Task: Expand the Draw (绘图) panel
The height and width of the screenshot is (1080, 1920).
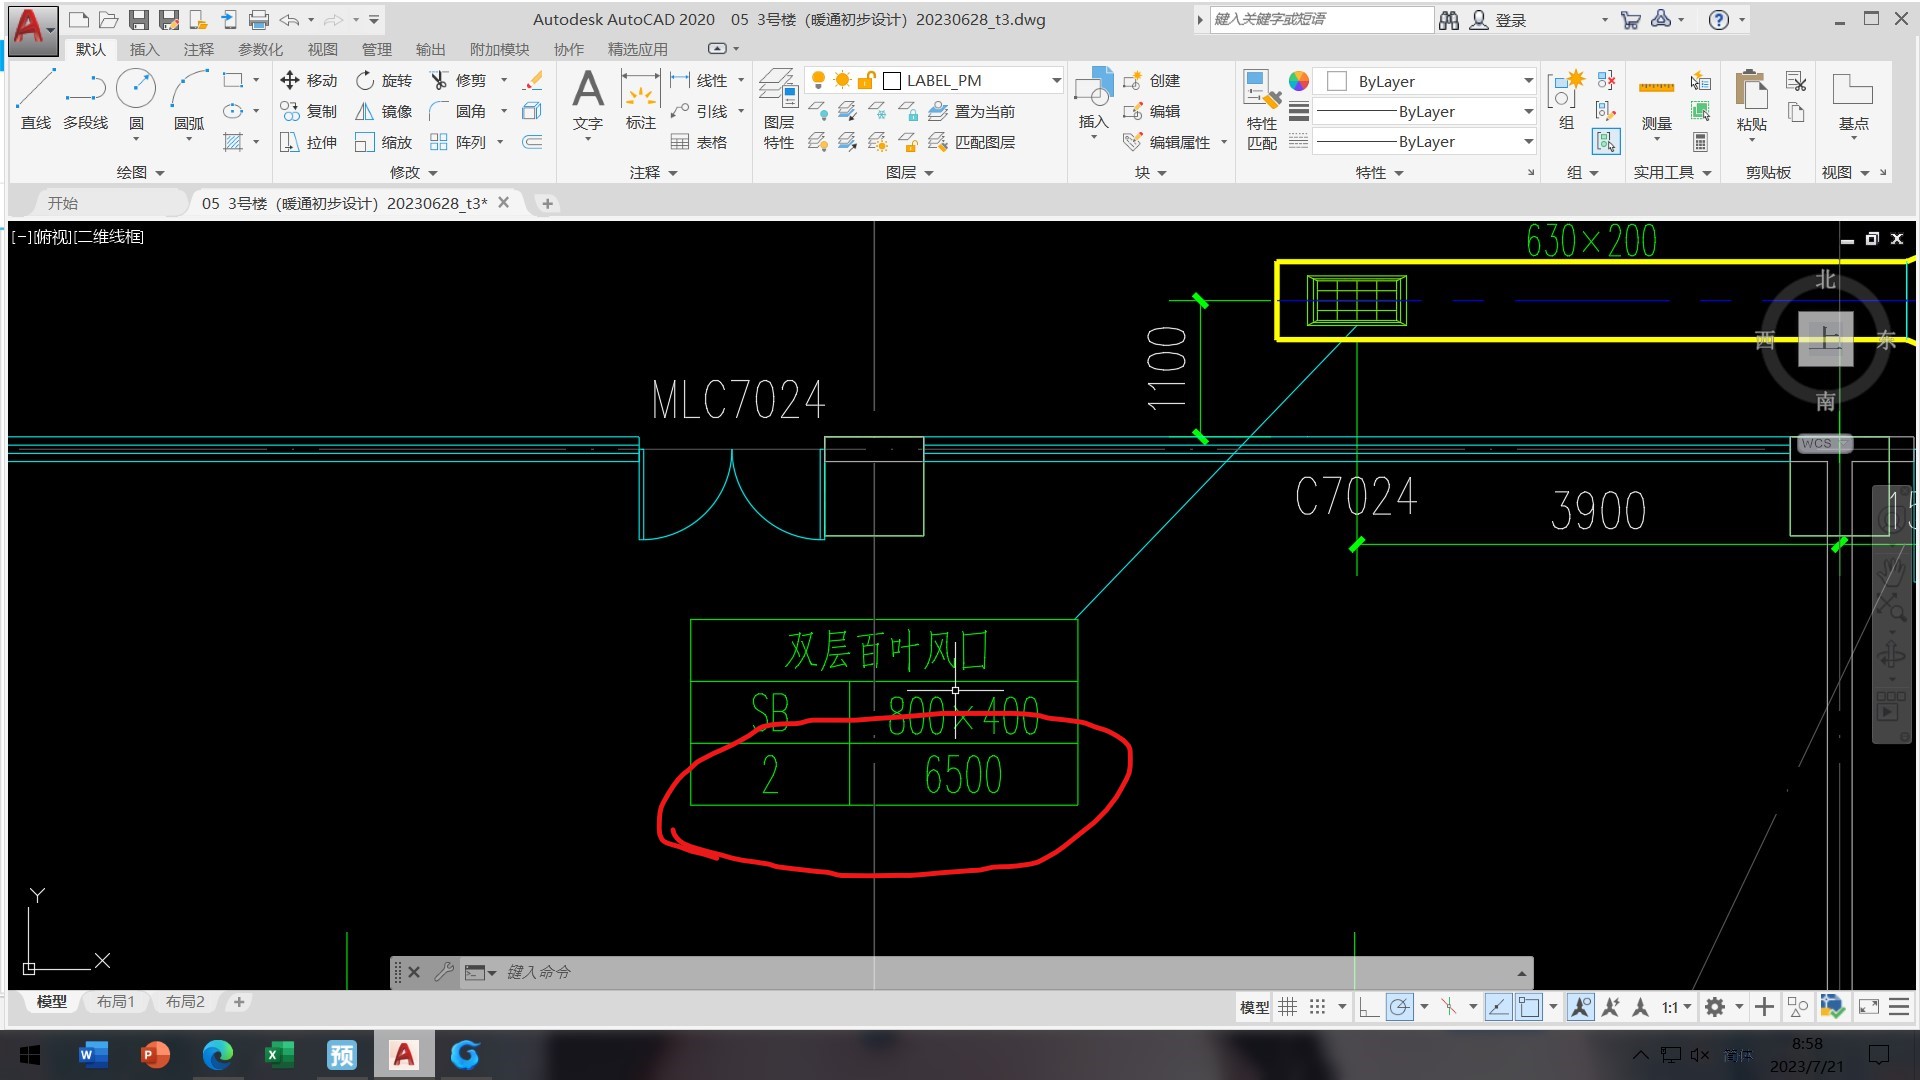Action: click(x=140, y=172)
